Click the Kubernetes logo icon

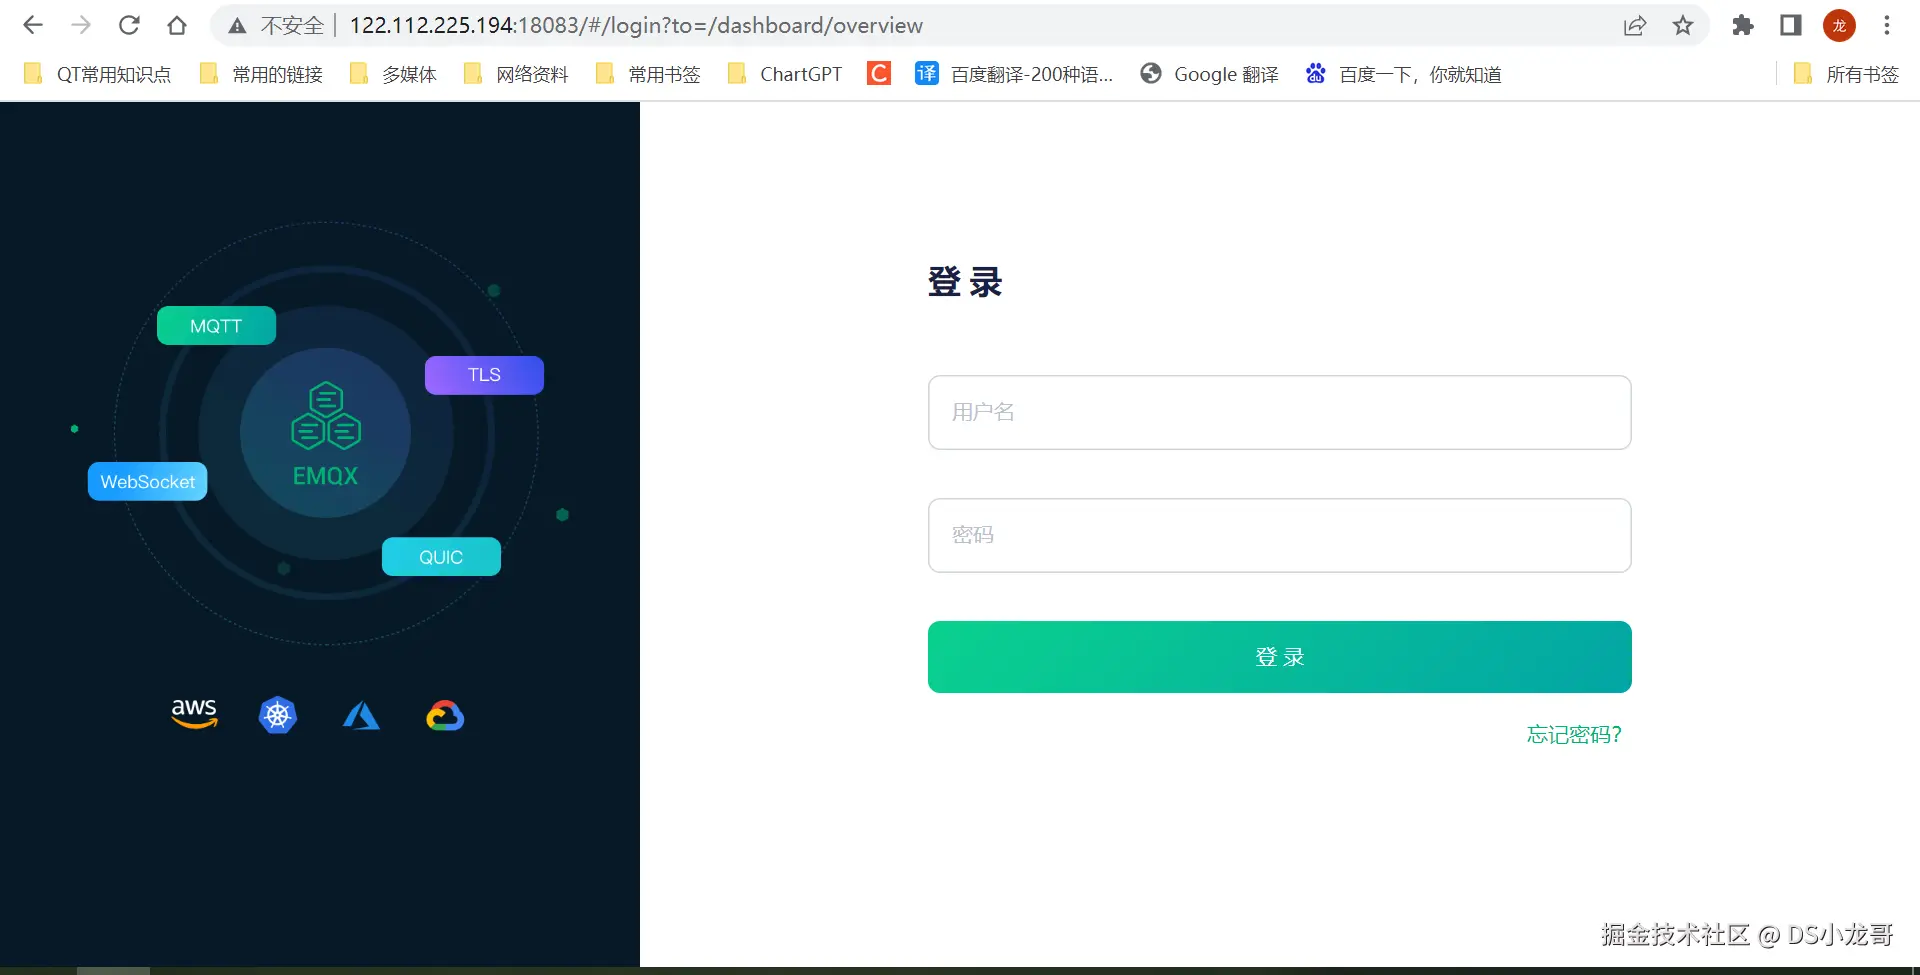[278, 715]
